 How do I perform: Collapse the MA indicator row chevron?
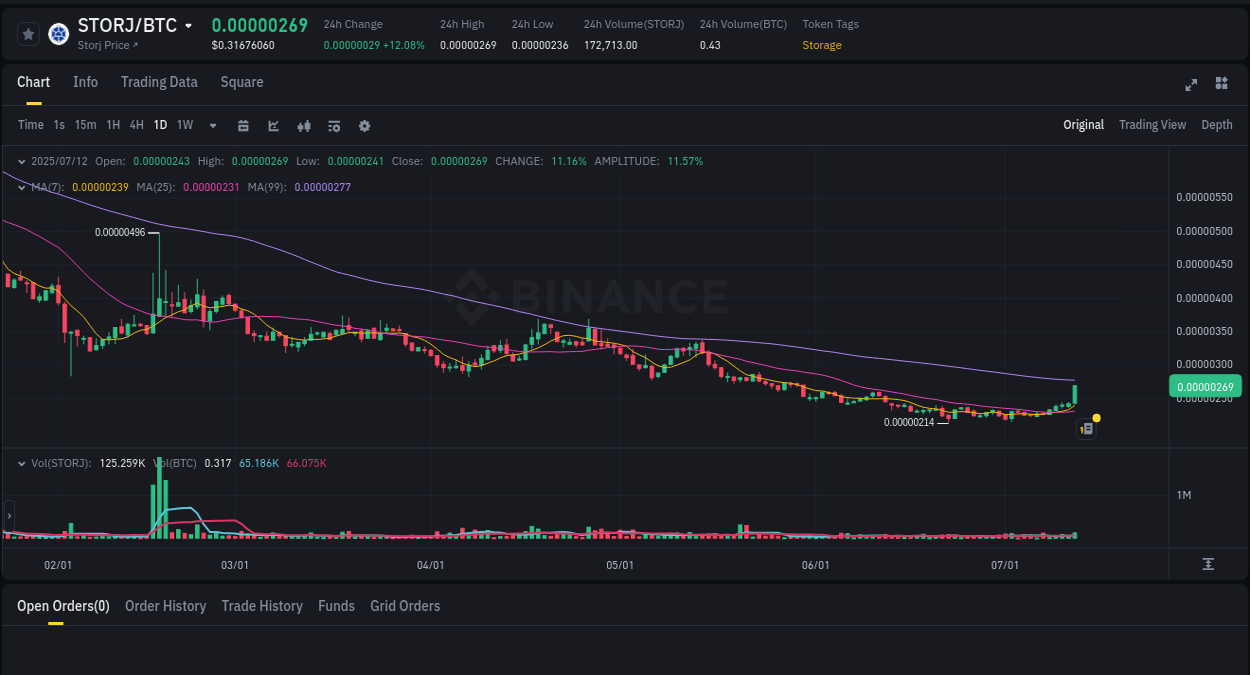(x=20, y=186)
